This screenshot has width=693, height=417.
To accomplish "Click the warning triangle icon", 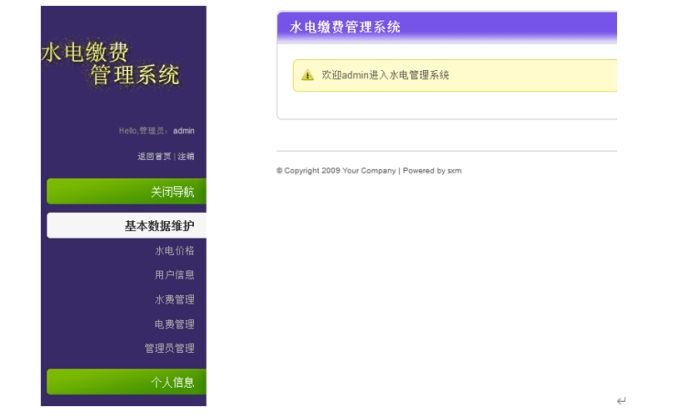I will point(308,76).
